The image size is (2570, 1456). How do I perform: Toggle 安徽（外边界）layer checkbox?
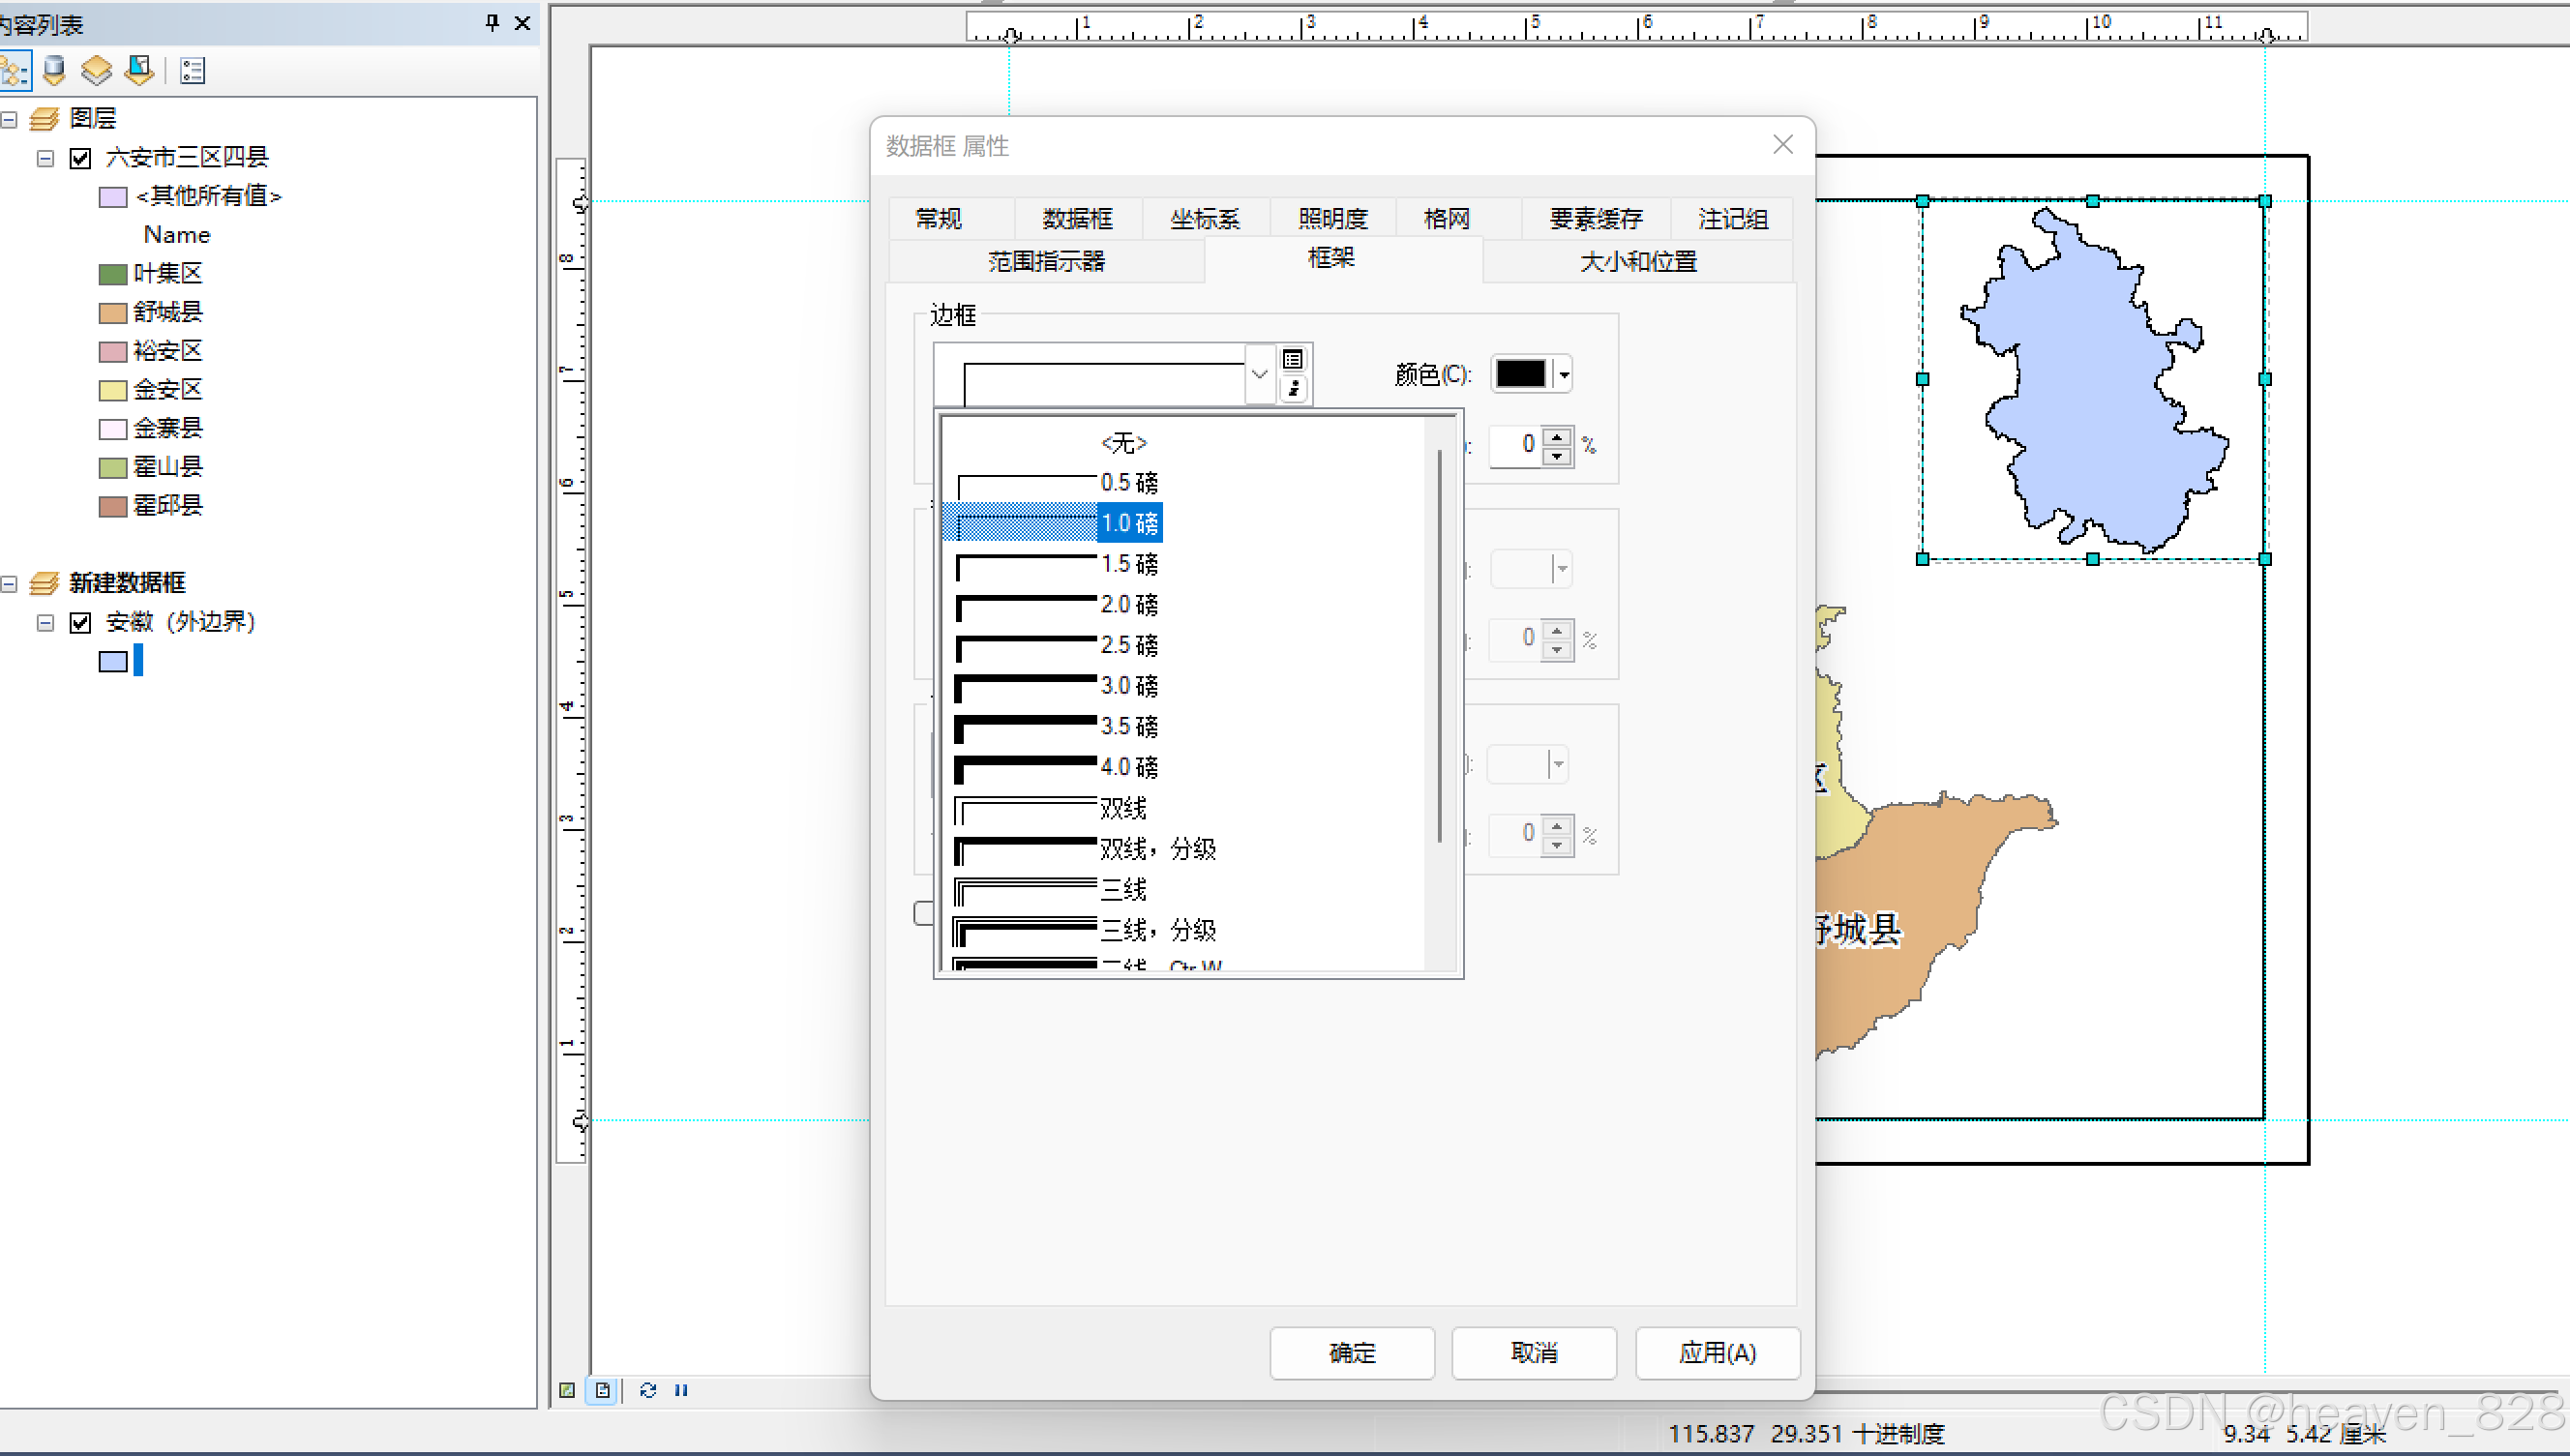81,622
